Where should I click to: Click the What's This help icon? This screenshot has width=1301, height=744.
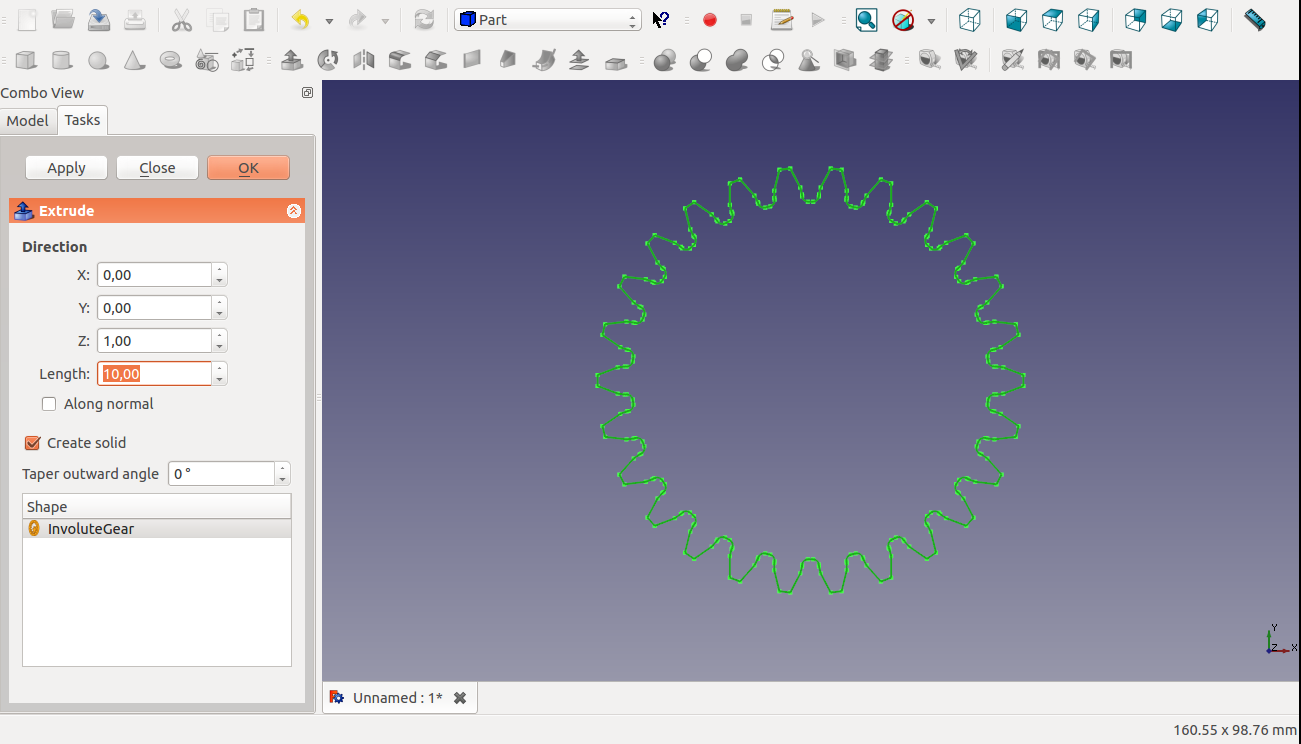661,20
